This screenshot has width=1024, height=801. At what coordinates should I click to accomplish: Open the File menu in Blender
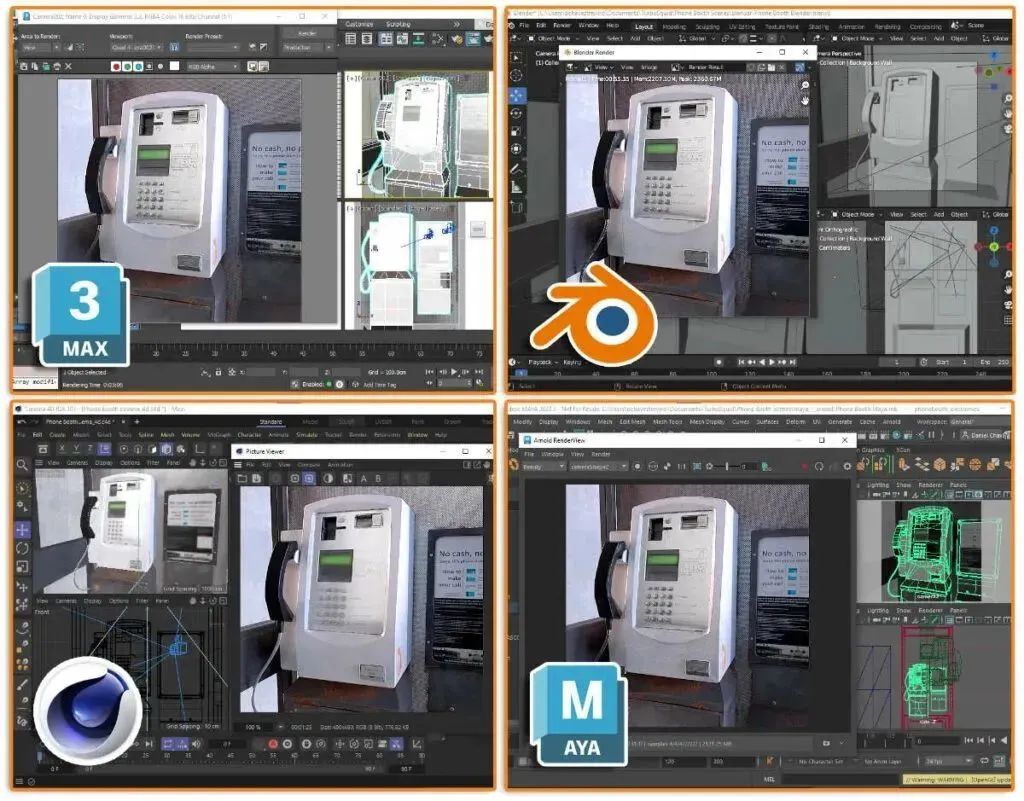click(x=524, y=25)
